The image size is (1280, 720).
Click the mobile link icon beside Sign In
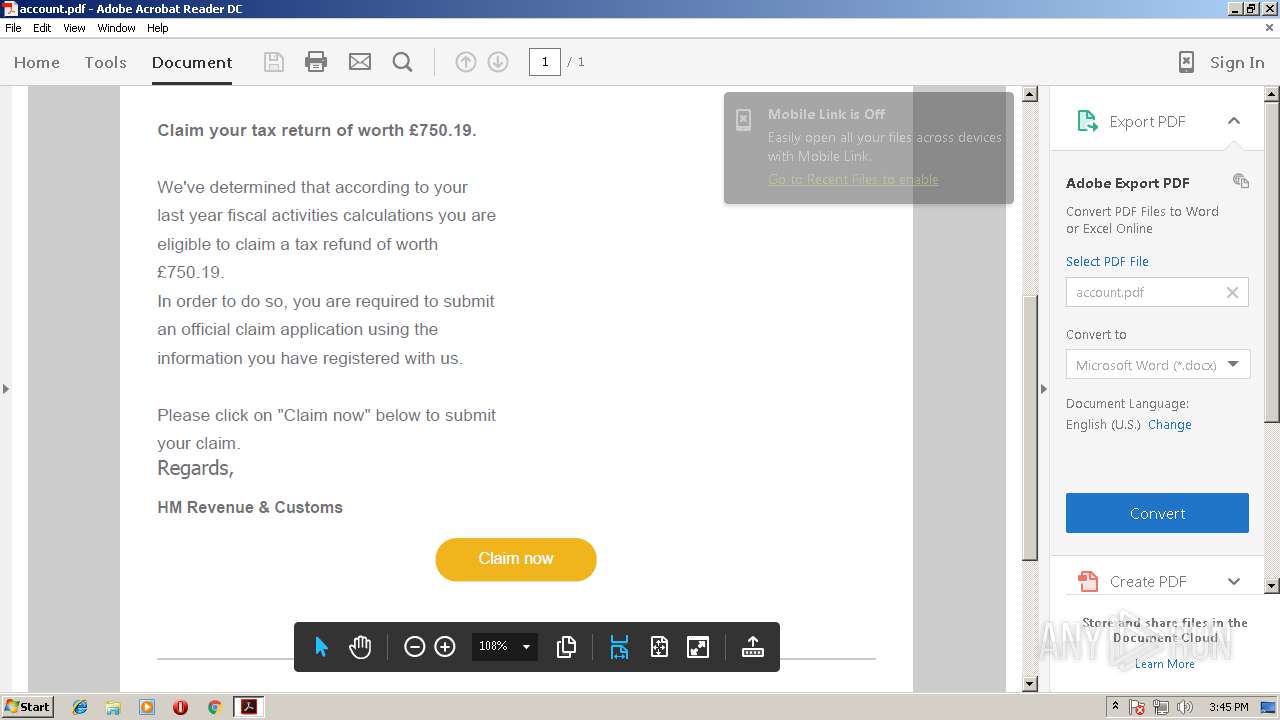pyautogui.click(x=1186, y=62)
